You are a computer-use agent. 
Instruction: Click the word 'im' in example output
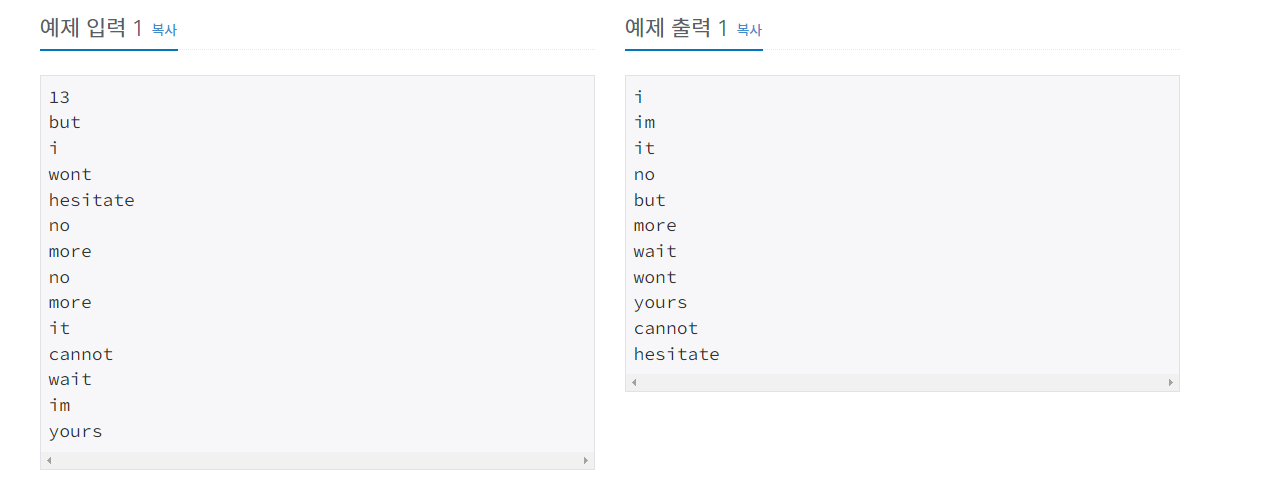(x=645, y=122)
